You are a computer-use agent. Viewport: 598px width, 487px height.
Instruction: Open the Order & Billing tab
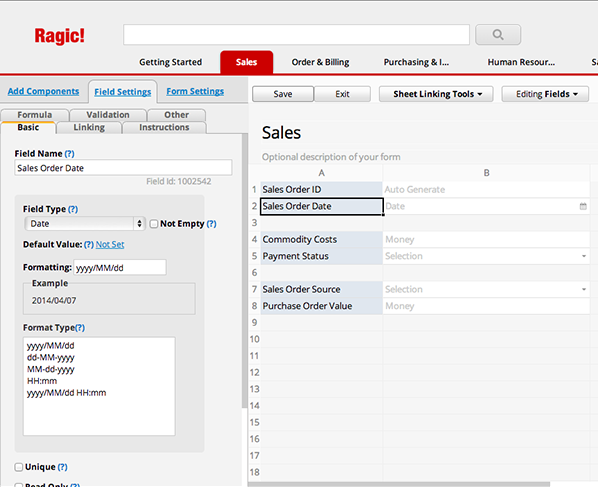point(320,62)
